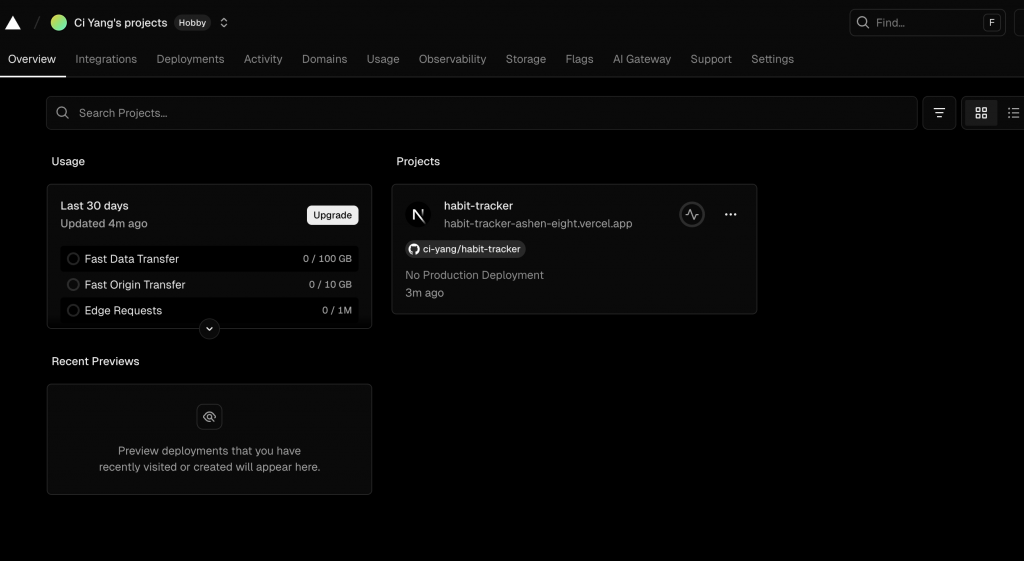Open the Domains tab
Image resolution: width=1024 pixels, height=561 pixels.
325,59
